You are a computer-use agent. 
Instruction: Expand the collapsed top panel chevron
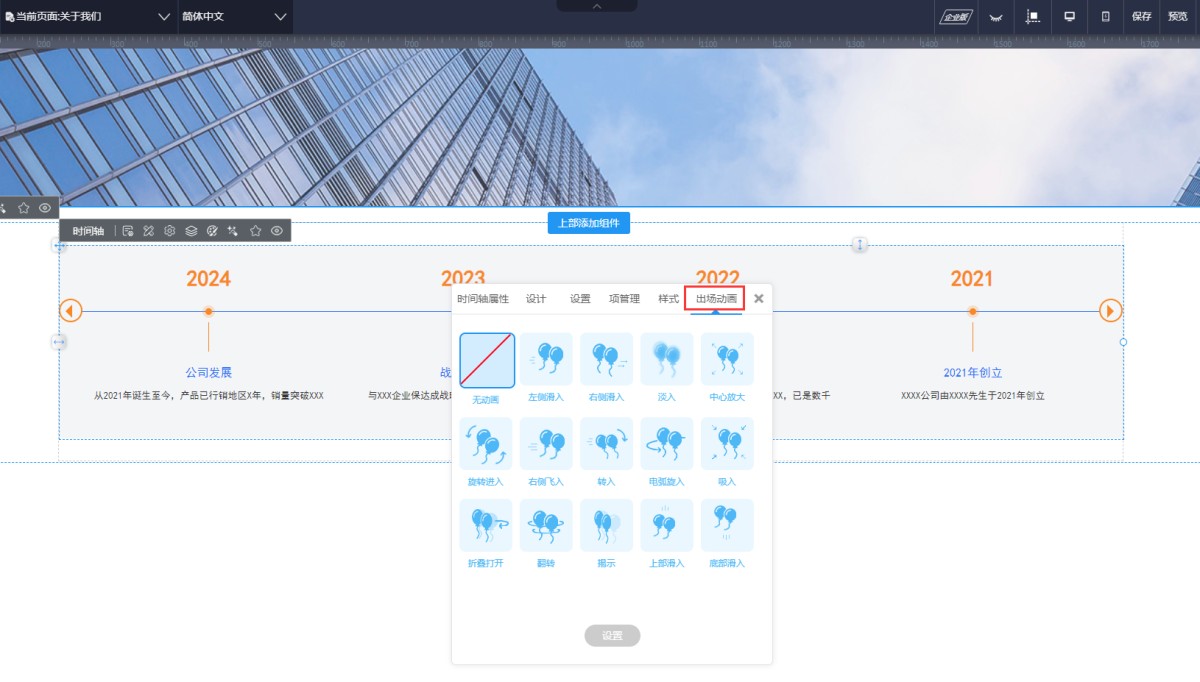click(x=597, y=6)
